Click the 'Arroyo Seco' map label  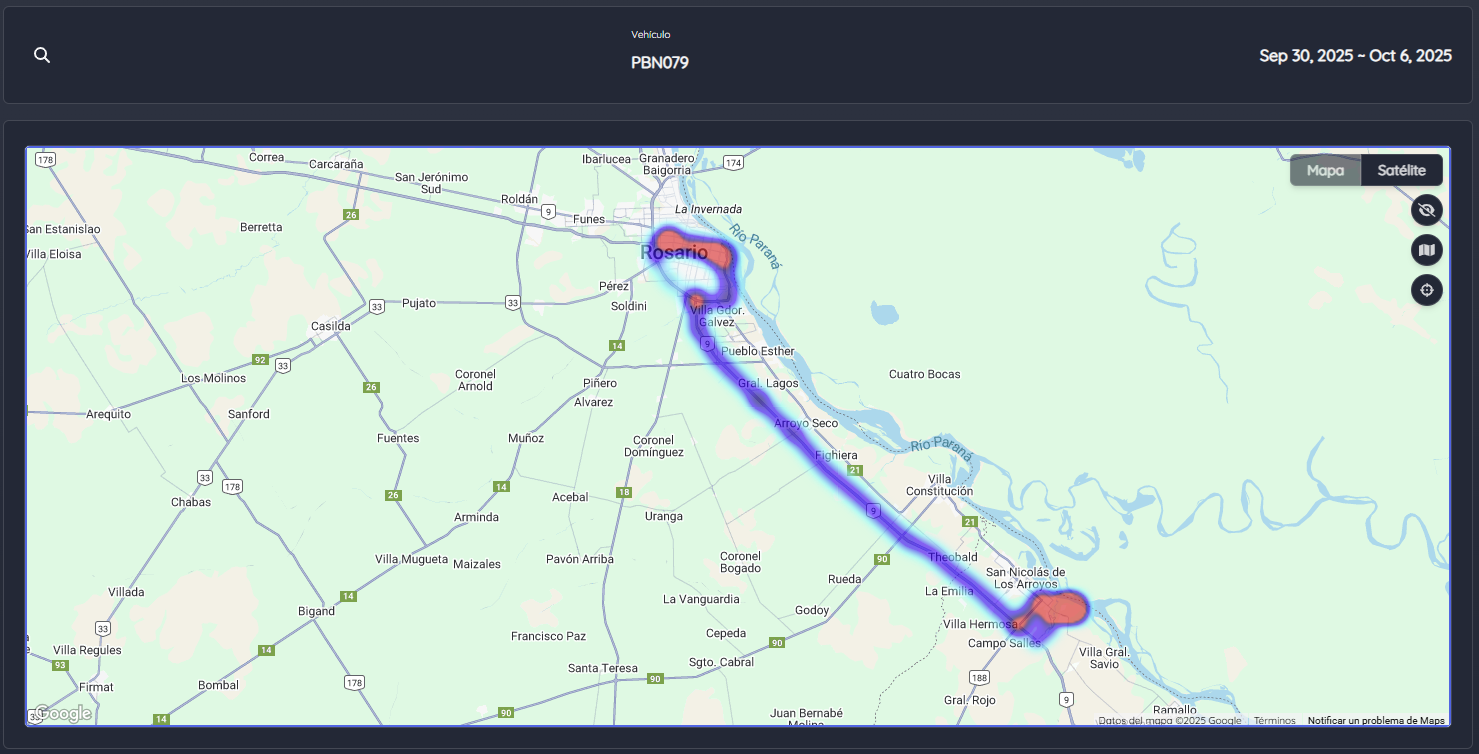click(806, 424)
